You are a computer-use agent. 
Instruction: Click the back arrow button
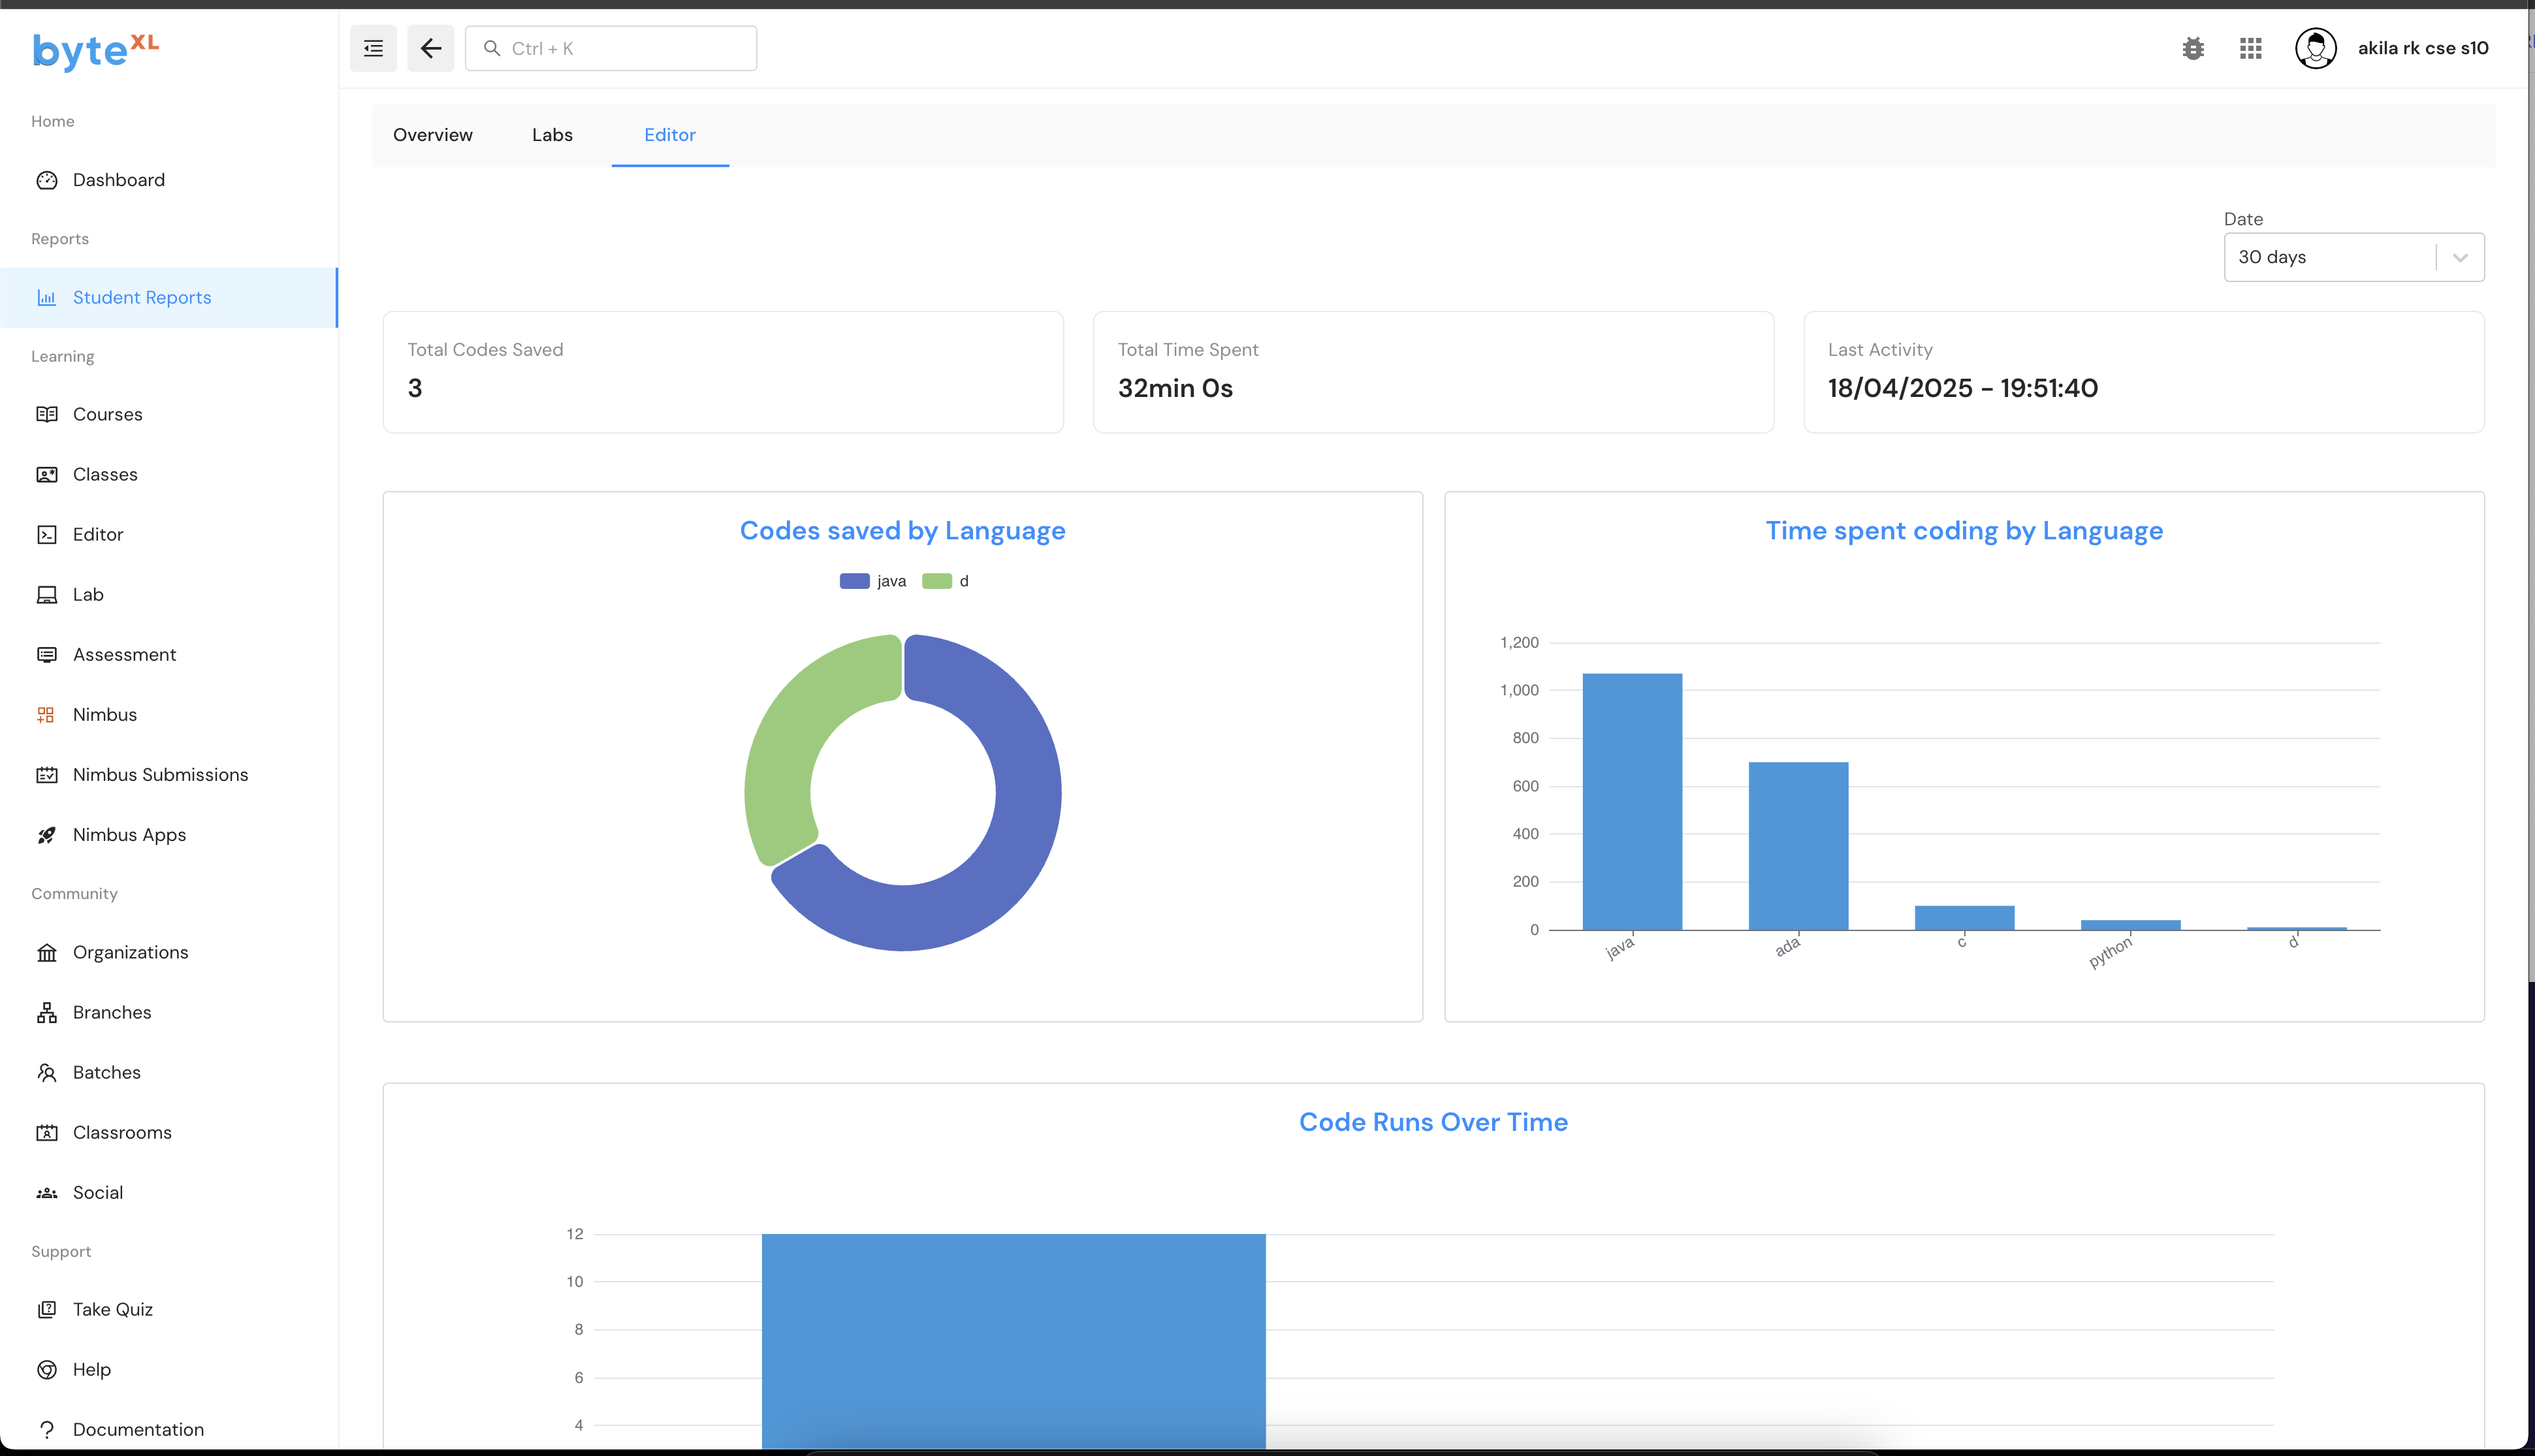point(431,48)
